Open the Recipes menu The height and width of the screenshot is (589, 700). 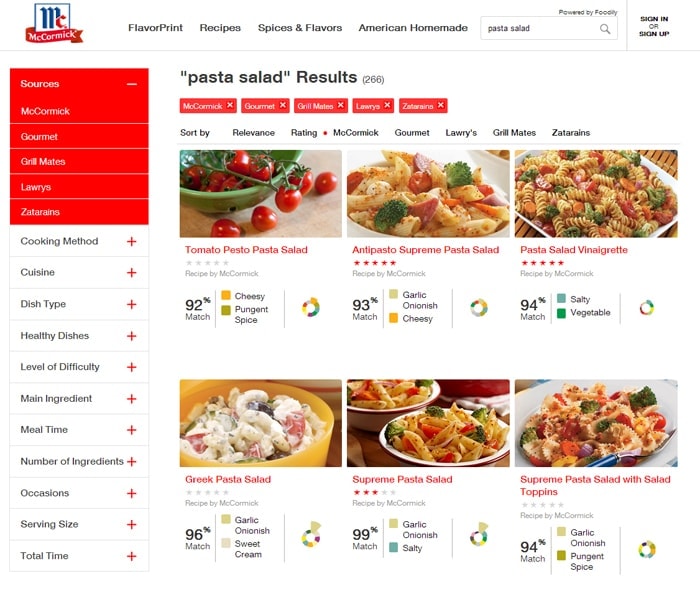(x=220, y=28)
